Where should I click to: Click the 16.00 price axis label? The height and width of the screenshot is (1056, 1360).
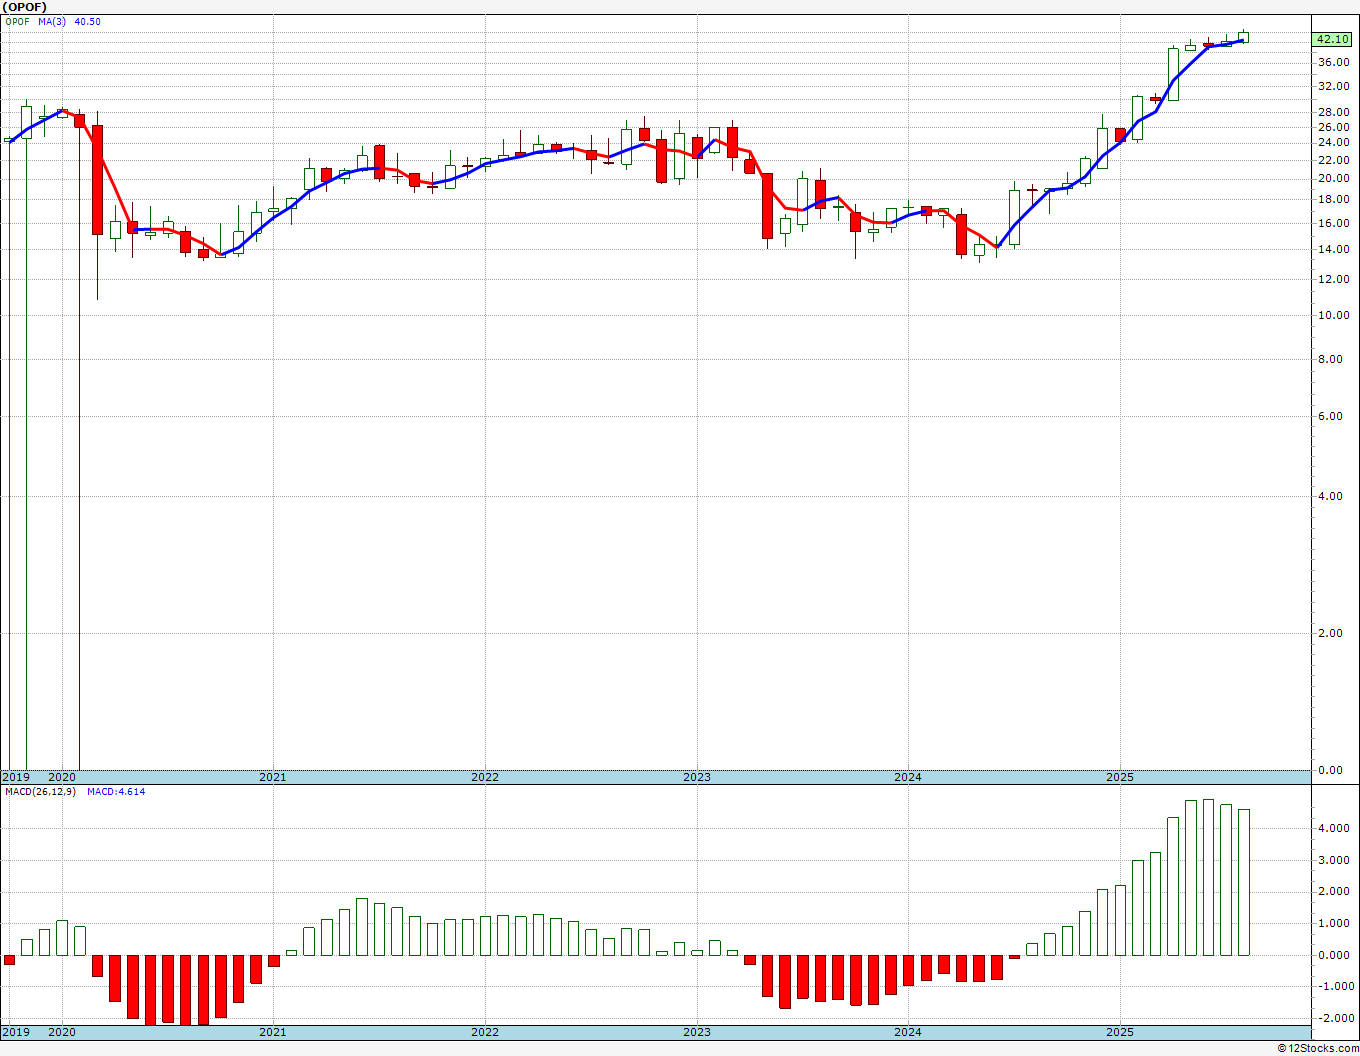[x=1333, y=223]
